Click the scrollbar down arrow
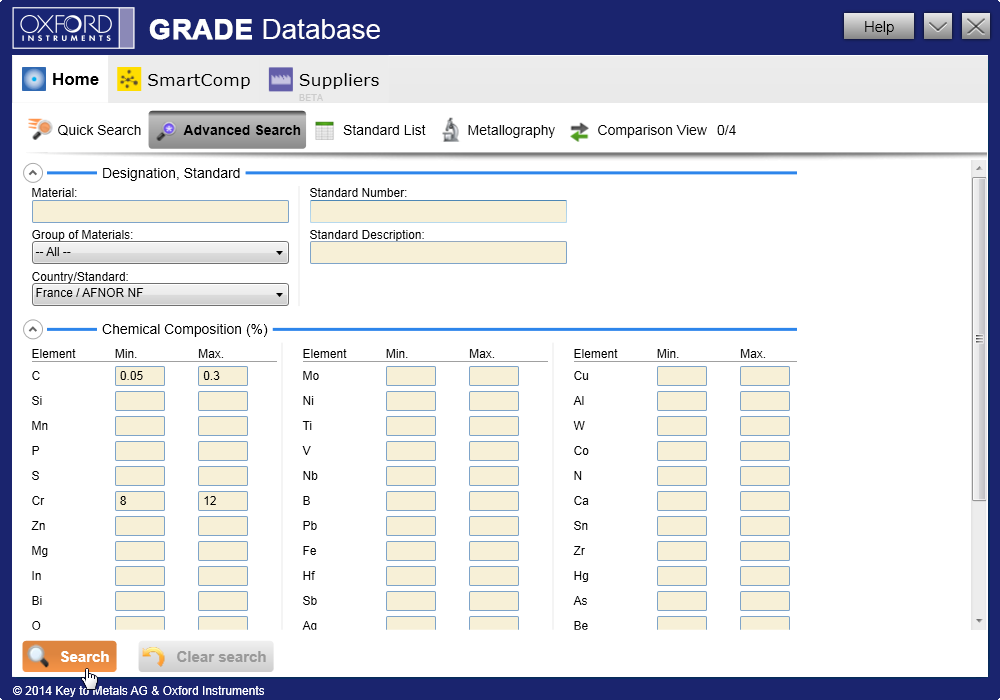 [x=979, y=621]
